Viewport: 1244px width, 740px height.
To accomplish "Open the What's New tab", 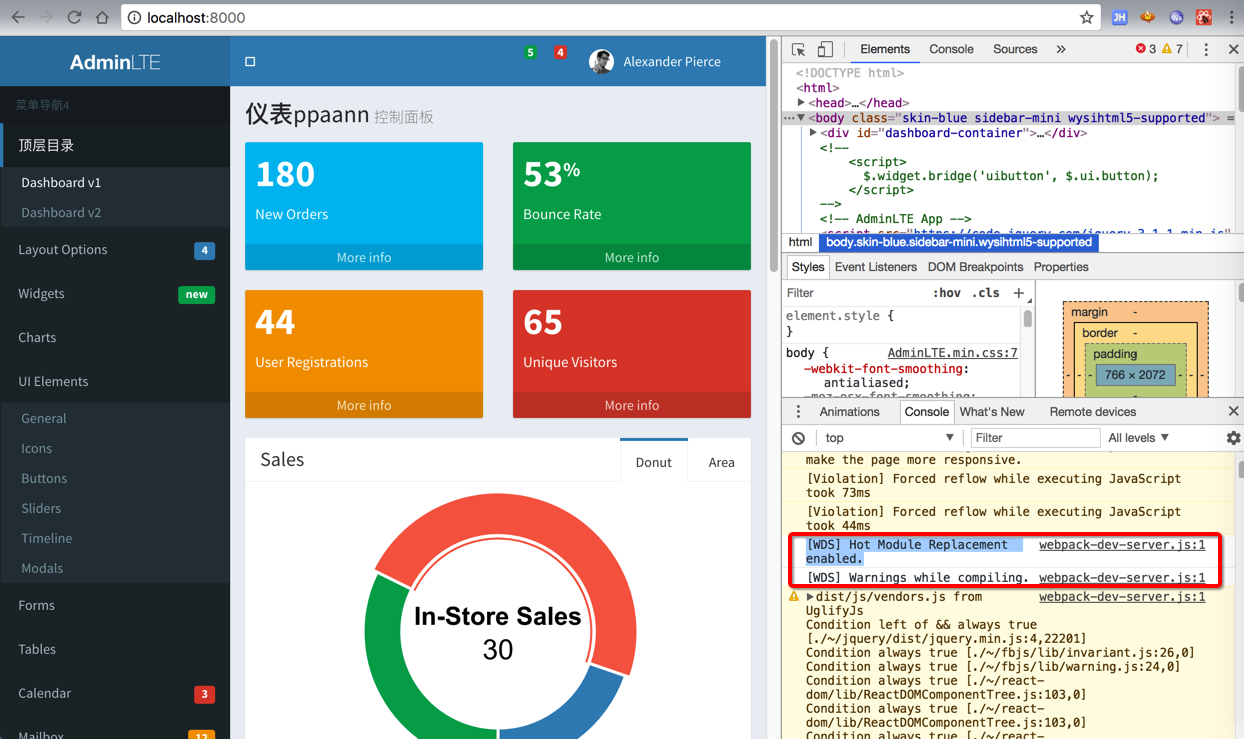I will (x=992, y=412).
